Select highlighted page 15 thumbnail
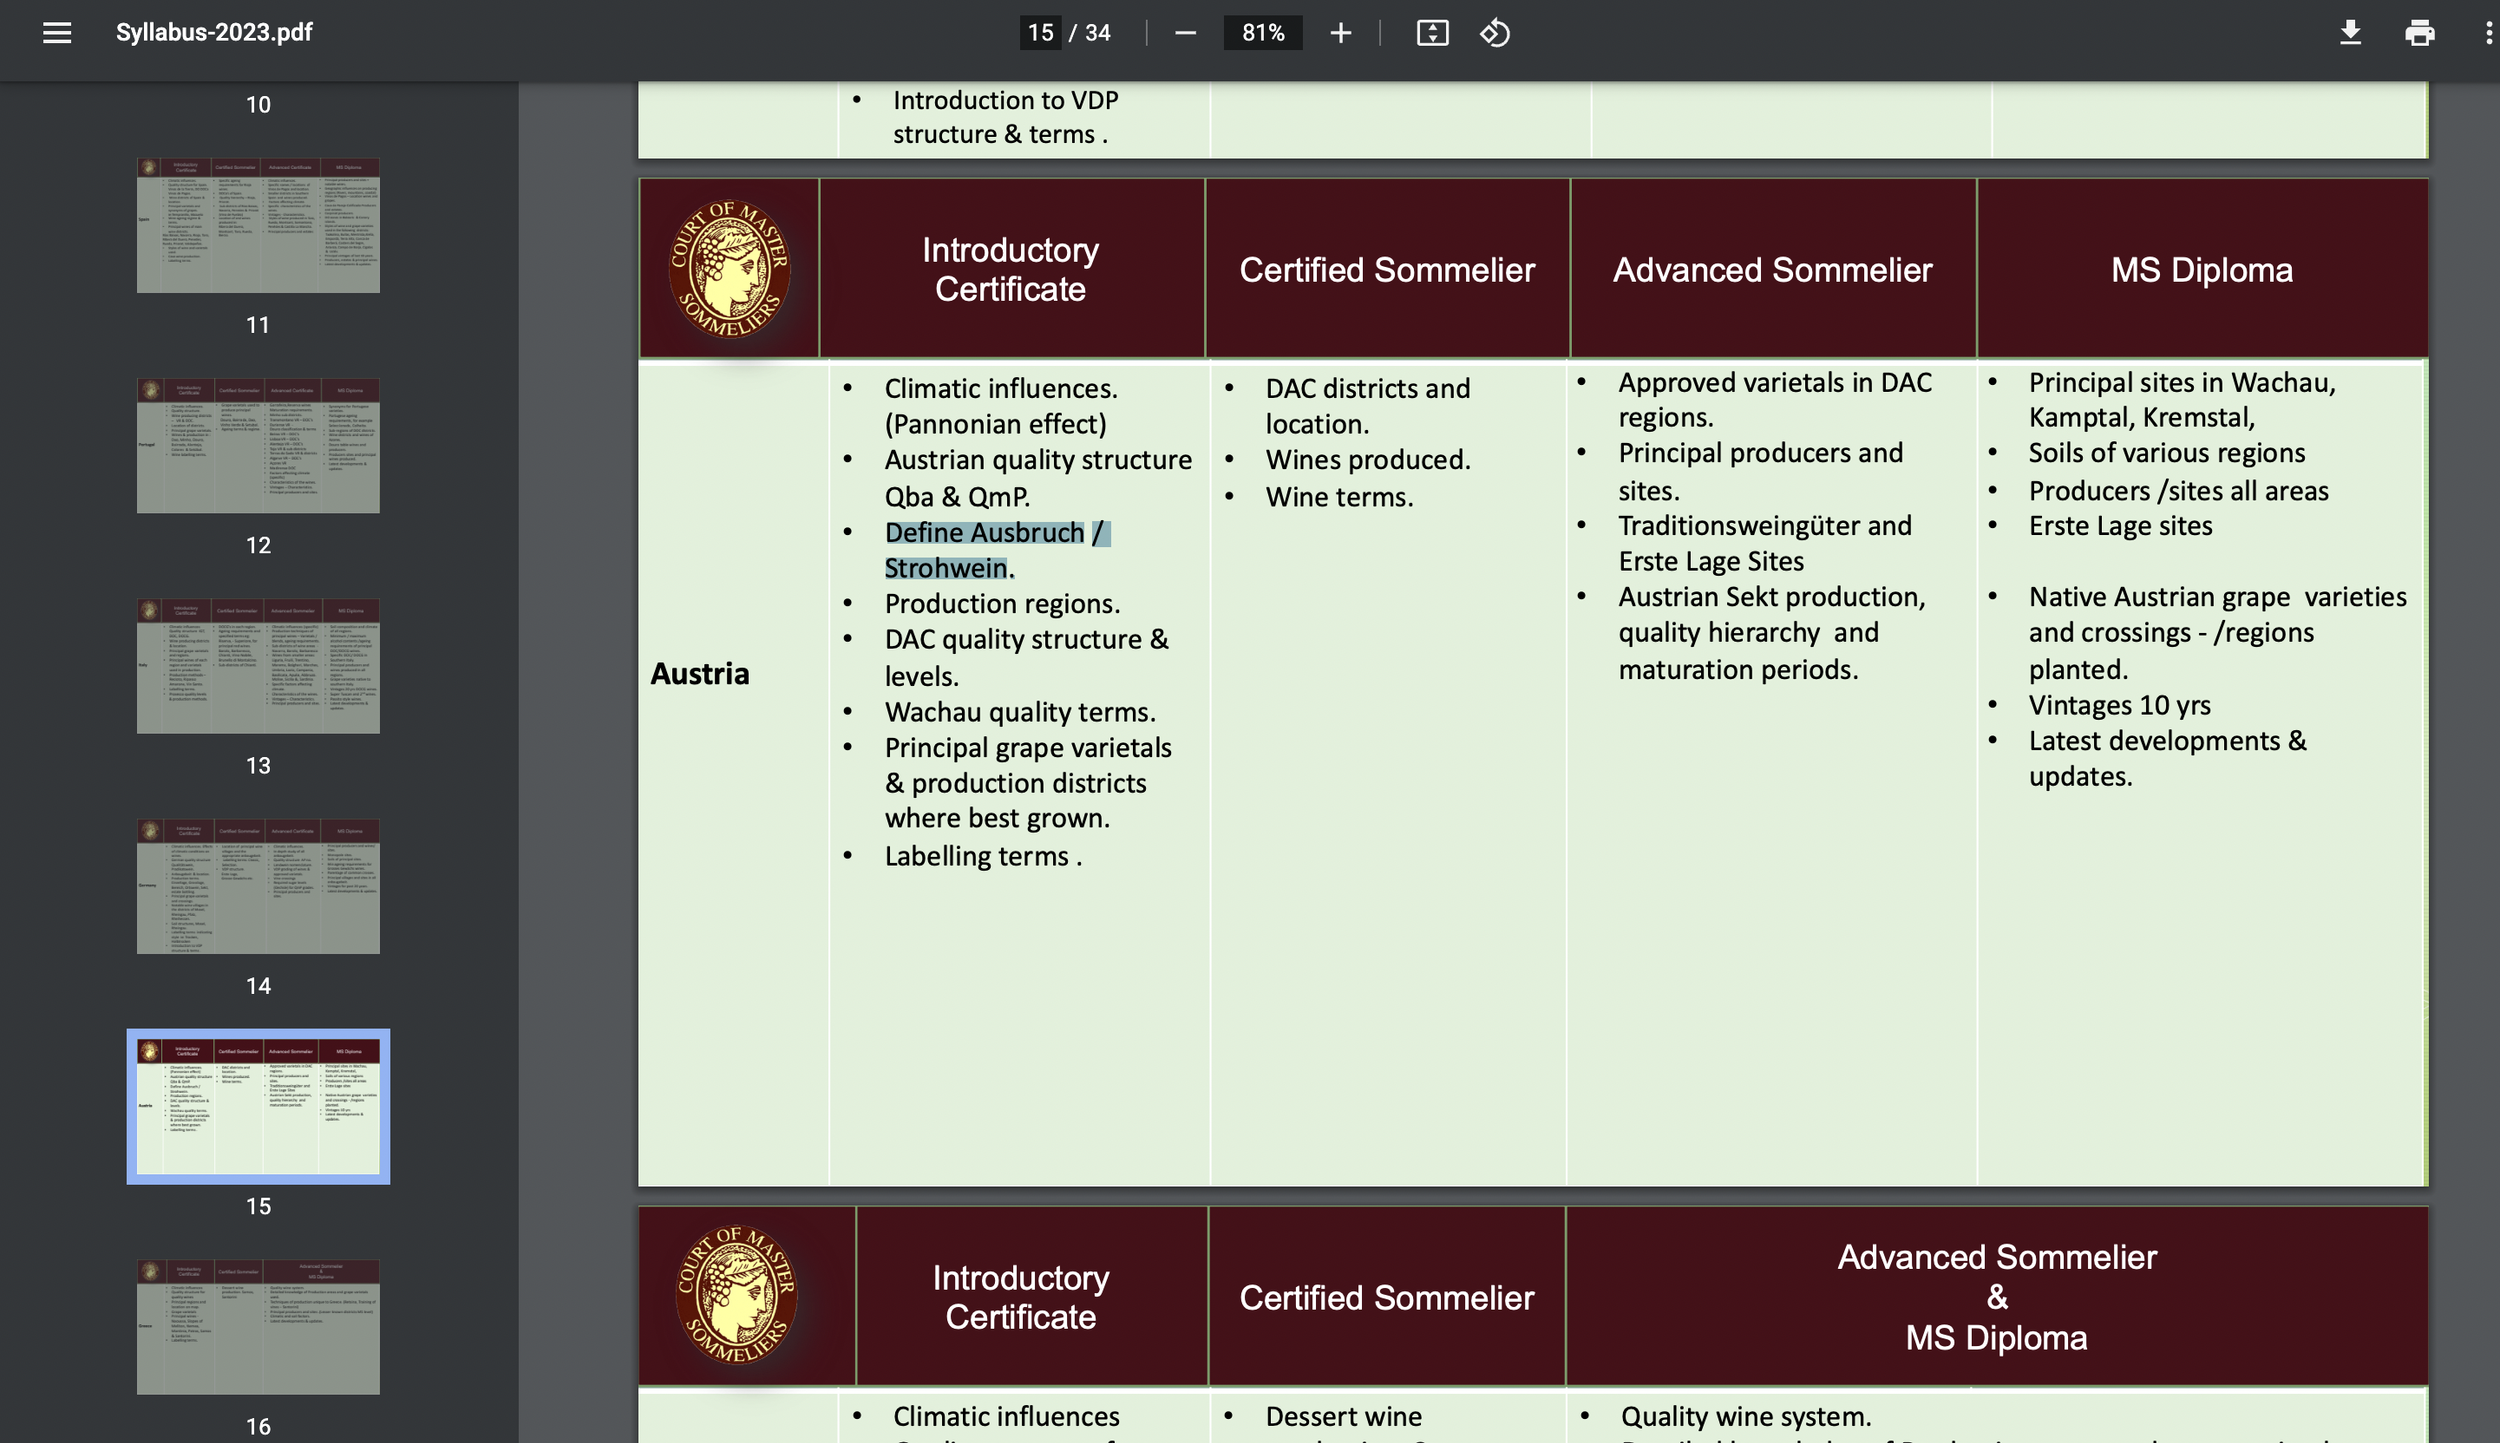This screenshot has width=2500, height=1443. pyautogui.click(x=258, y=1106)
